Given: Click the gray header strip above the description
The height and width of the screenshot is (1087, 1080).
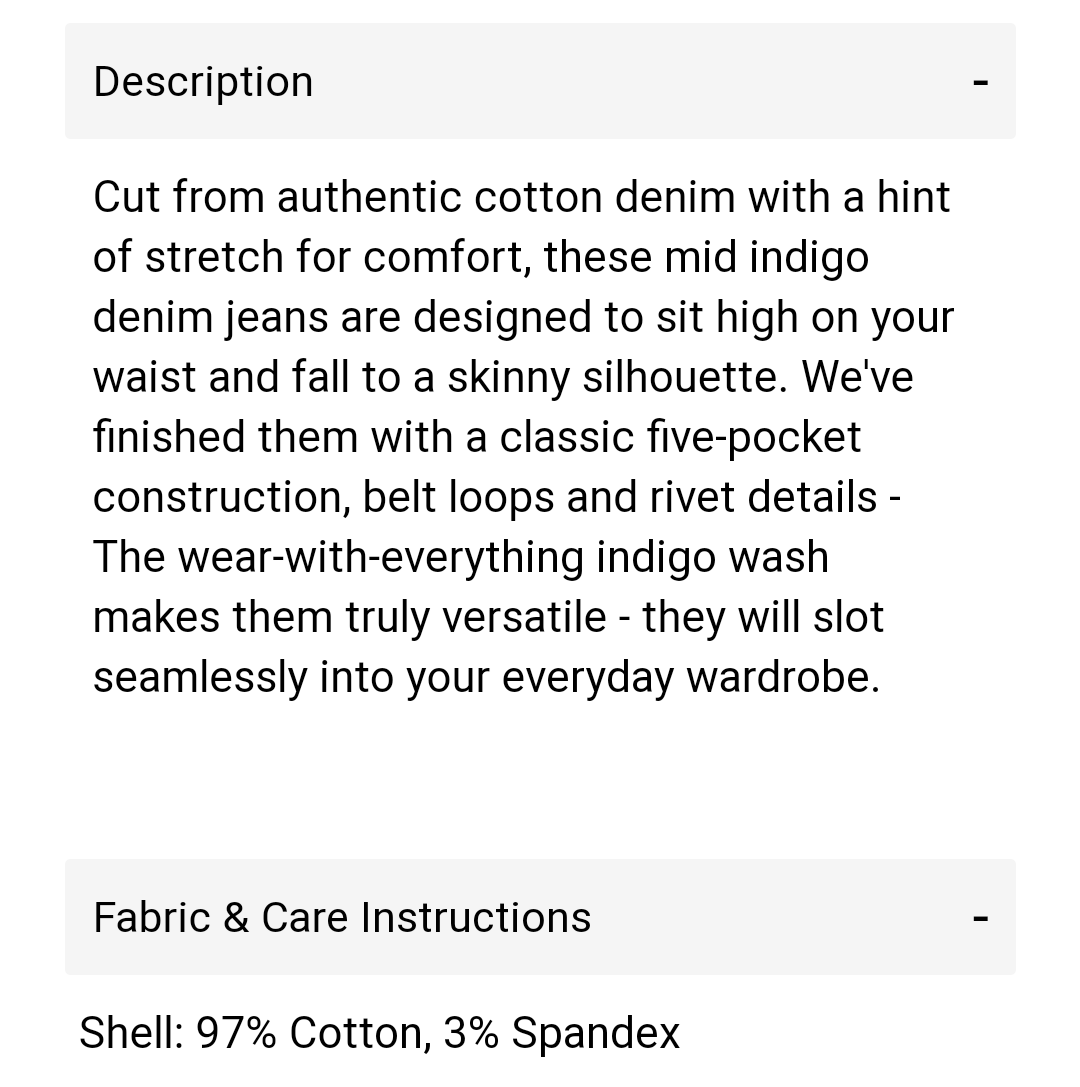Looking at the screenshot, I should point(540,81).
